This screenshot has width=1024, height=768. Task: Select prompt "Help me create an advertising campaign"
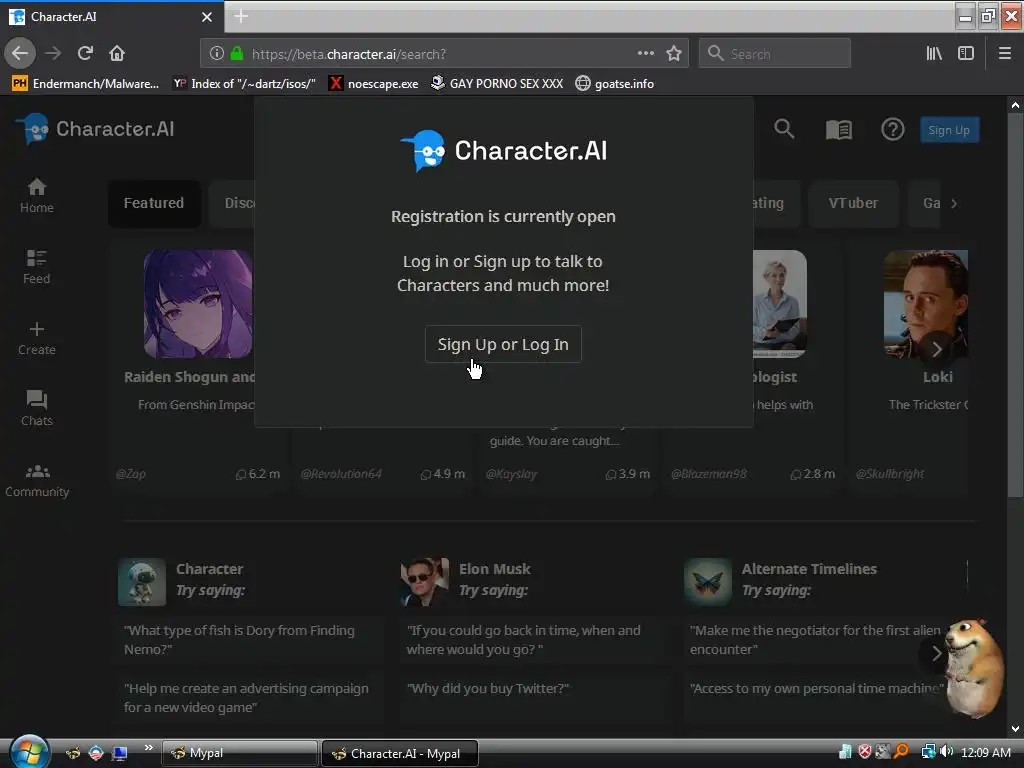[x=246, y=697]
